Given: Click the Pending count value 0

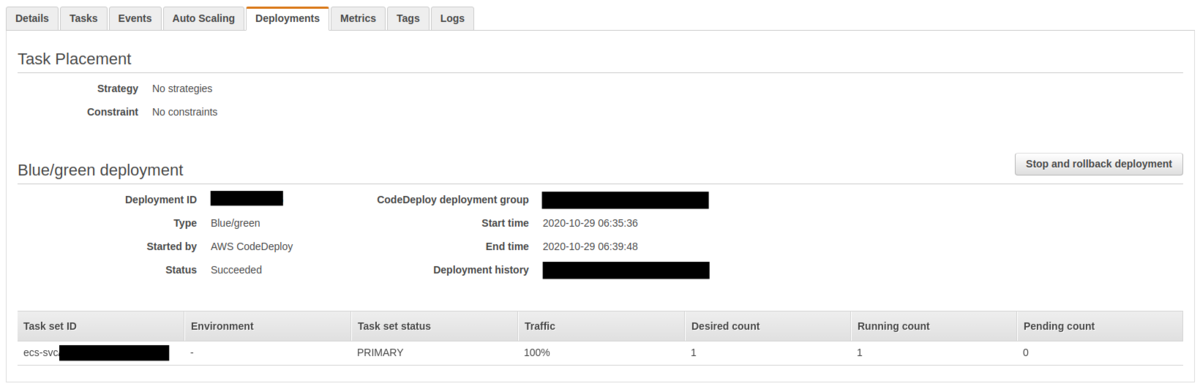Looking at the screenshot, I should [1026, 353].
